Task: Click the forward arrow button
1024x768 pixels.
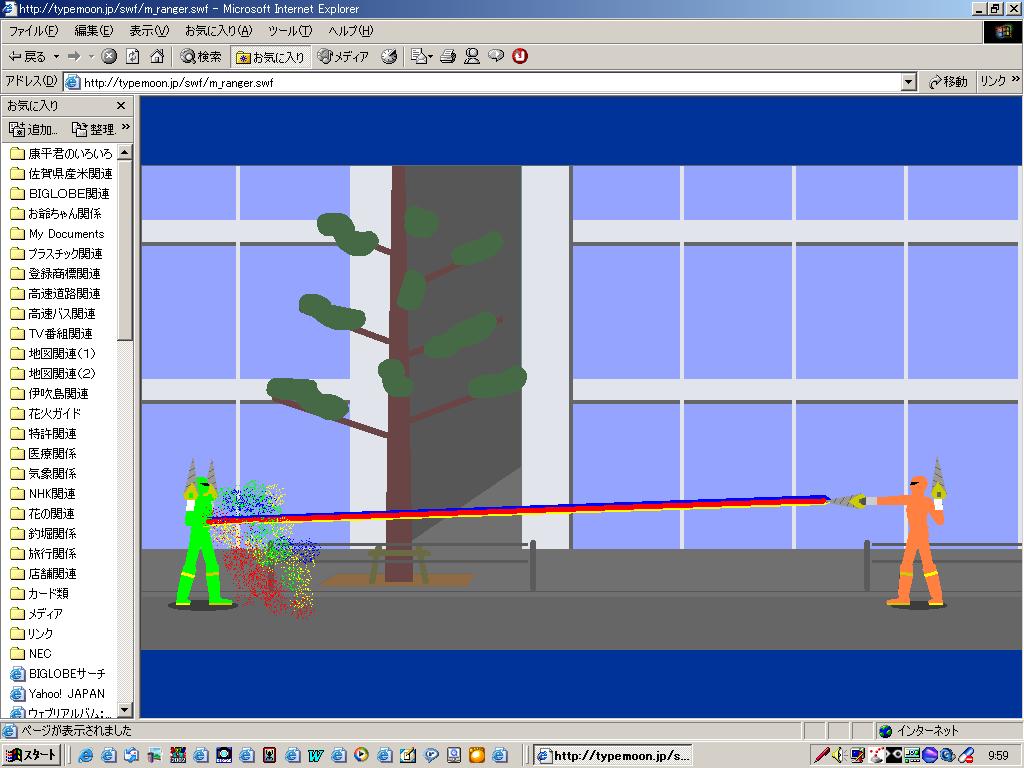Action: 74,57
